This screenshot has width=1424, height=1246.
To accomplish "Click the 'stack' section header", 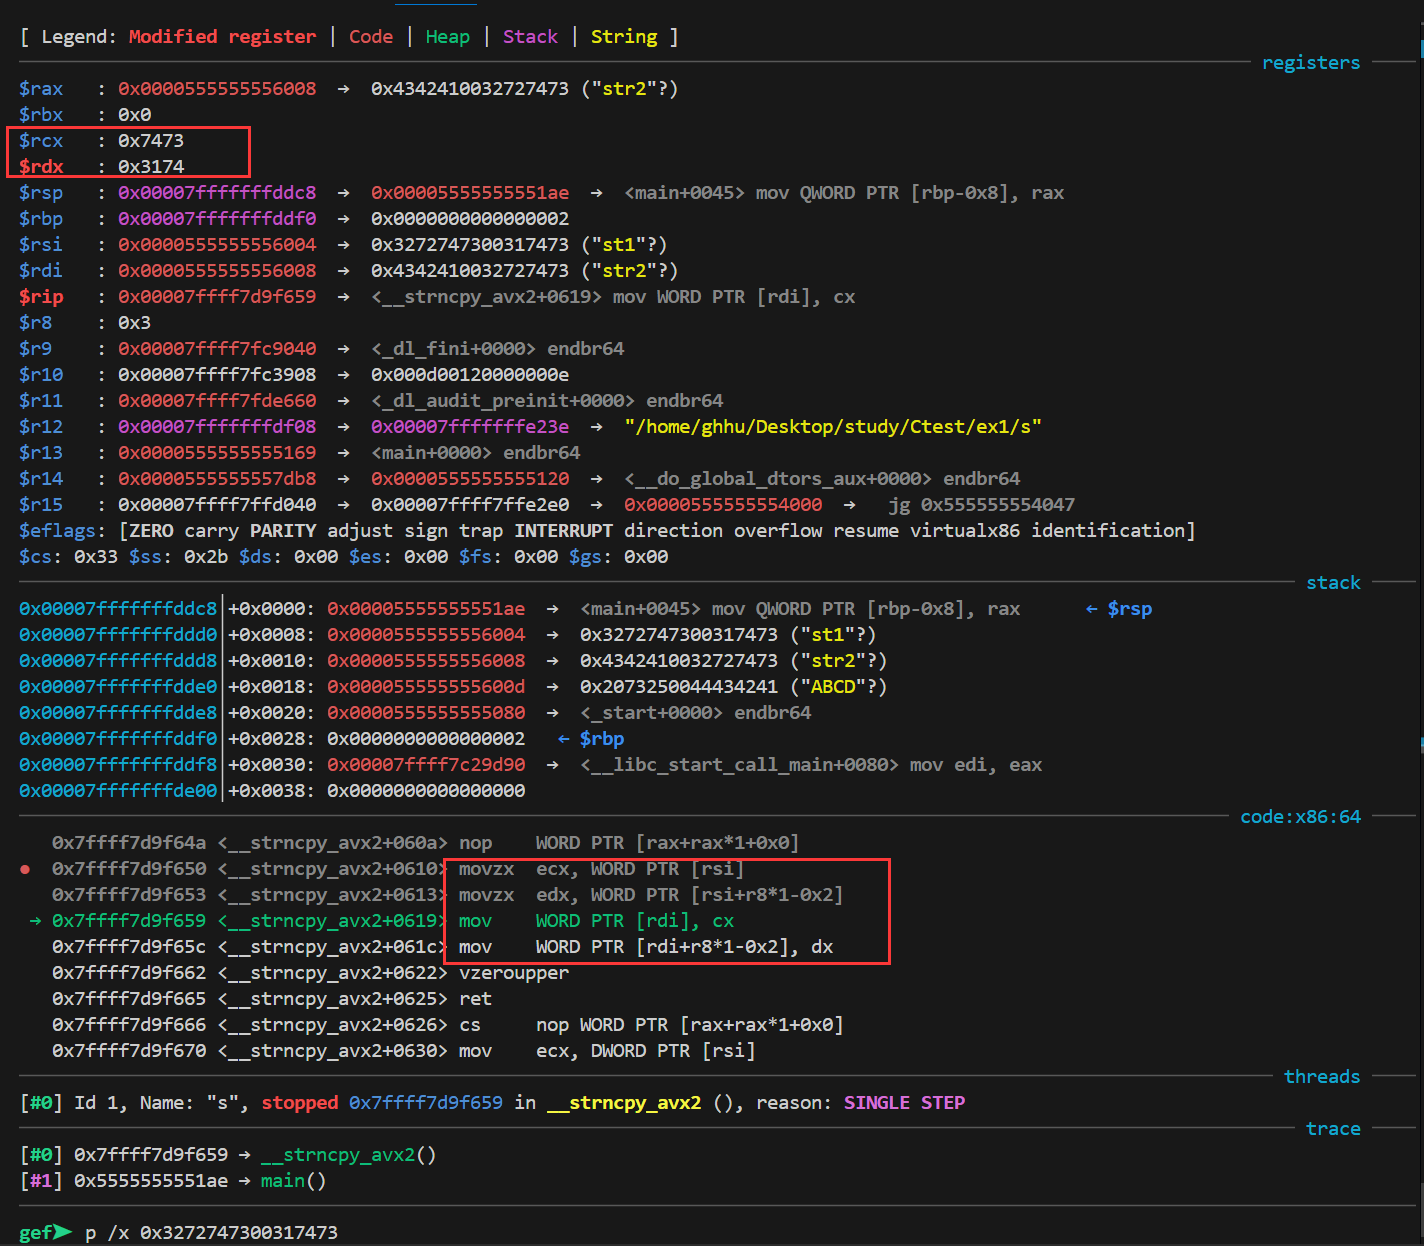I will [x=1332, y=583].
